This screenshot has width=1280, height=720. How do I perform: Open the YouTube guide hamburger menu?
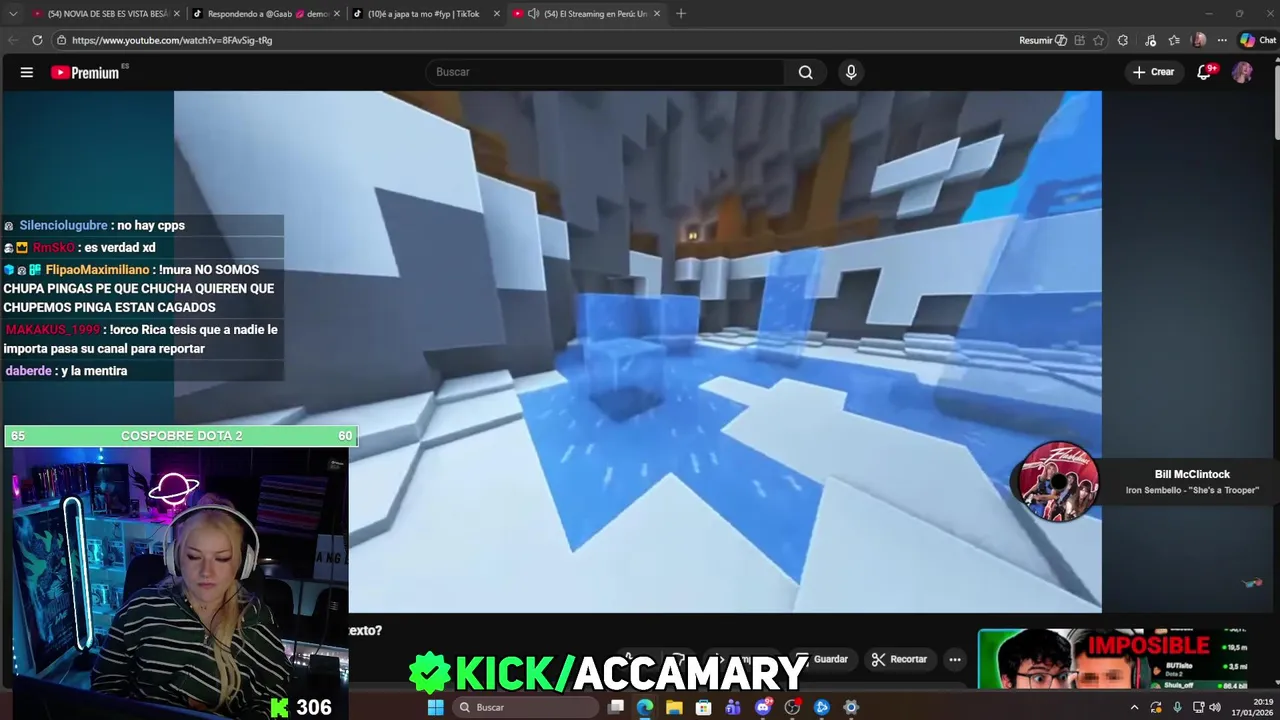tap(27, 72)
